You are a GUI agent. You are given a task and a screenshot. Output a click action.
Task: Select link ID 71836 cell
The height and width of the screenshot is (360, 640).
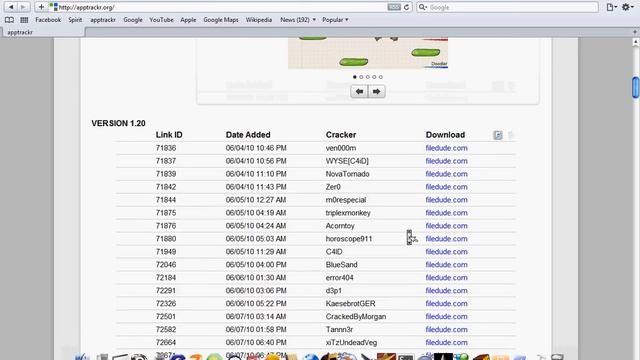click(166, 148)
